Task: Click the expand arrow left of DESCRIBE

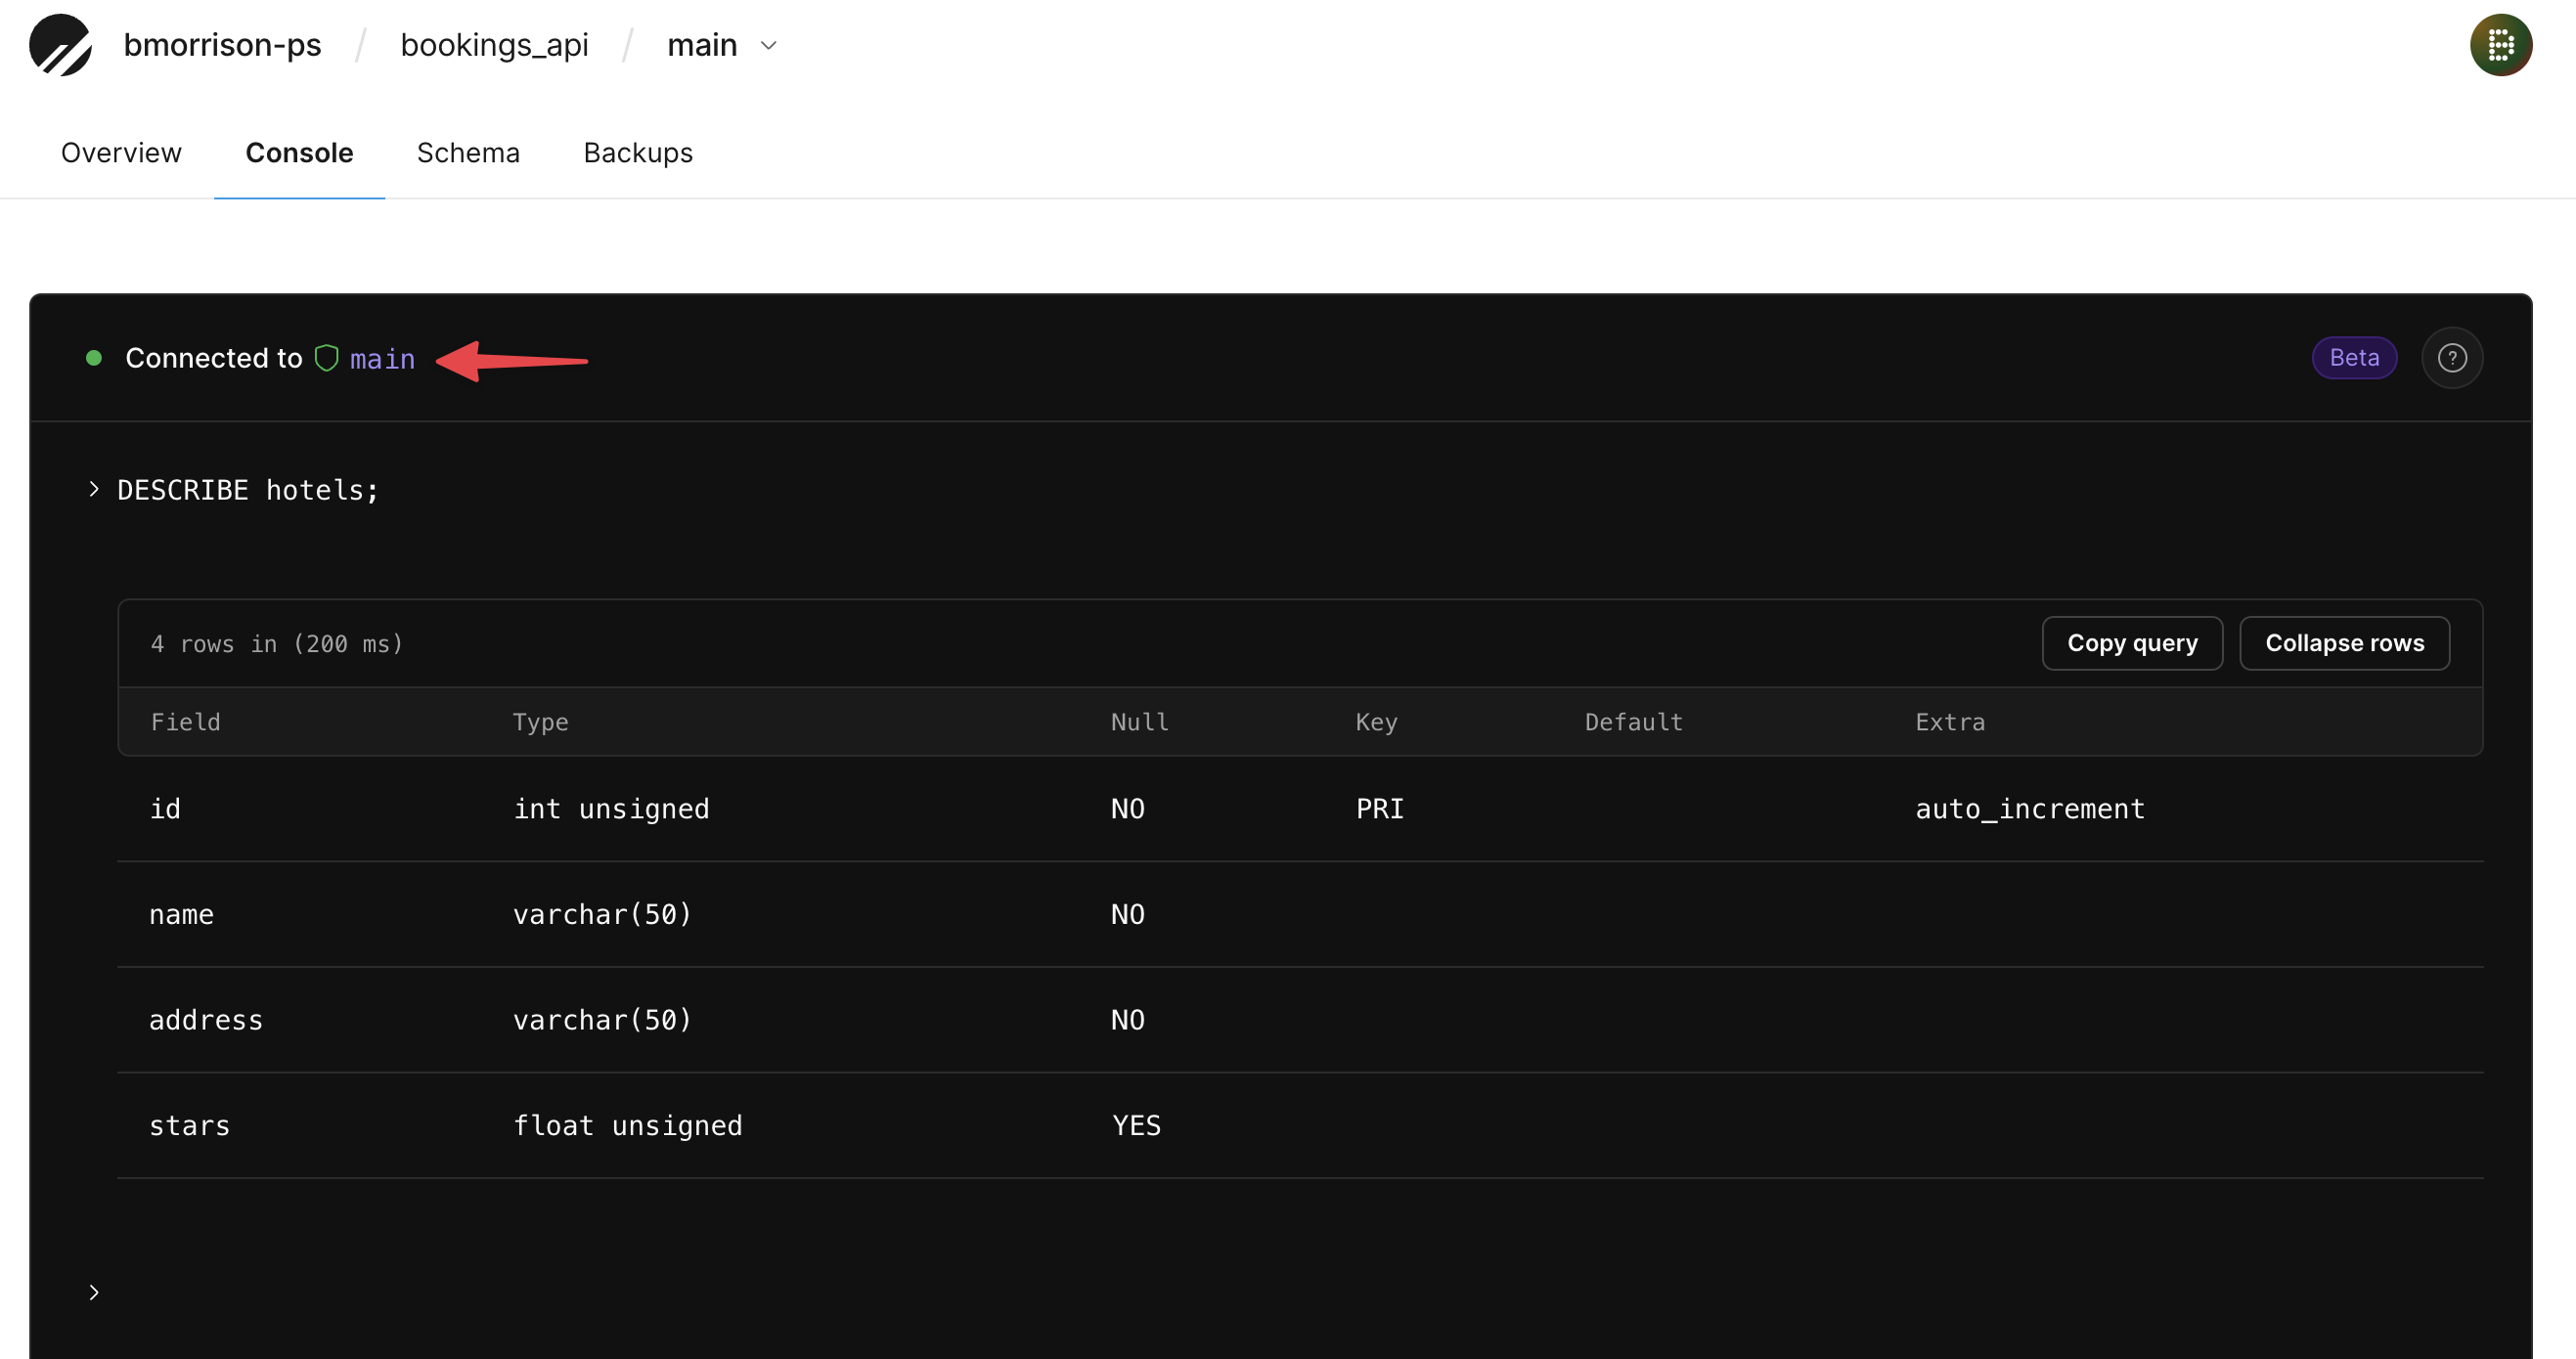Action: click(x=94, y=489)
